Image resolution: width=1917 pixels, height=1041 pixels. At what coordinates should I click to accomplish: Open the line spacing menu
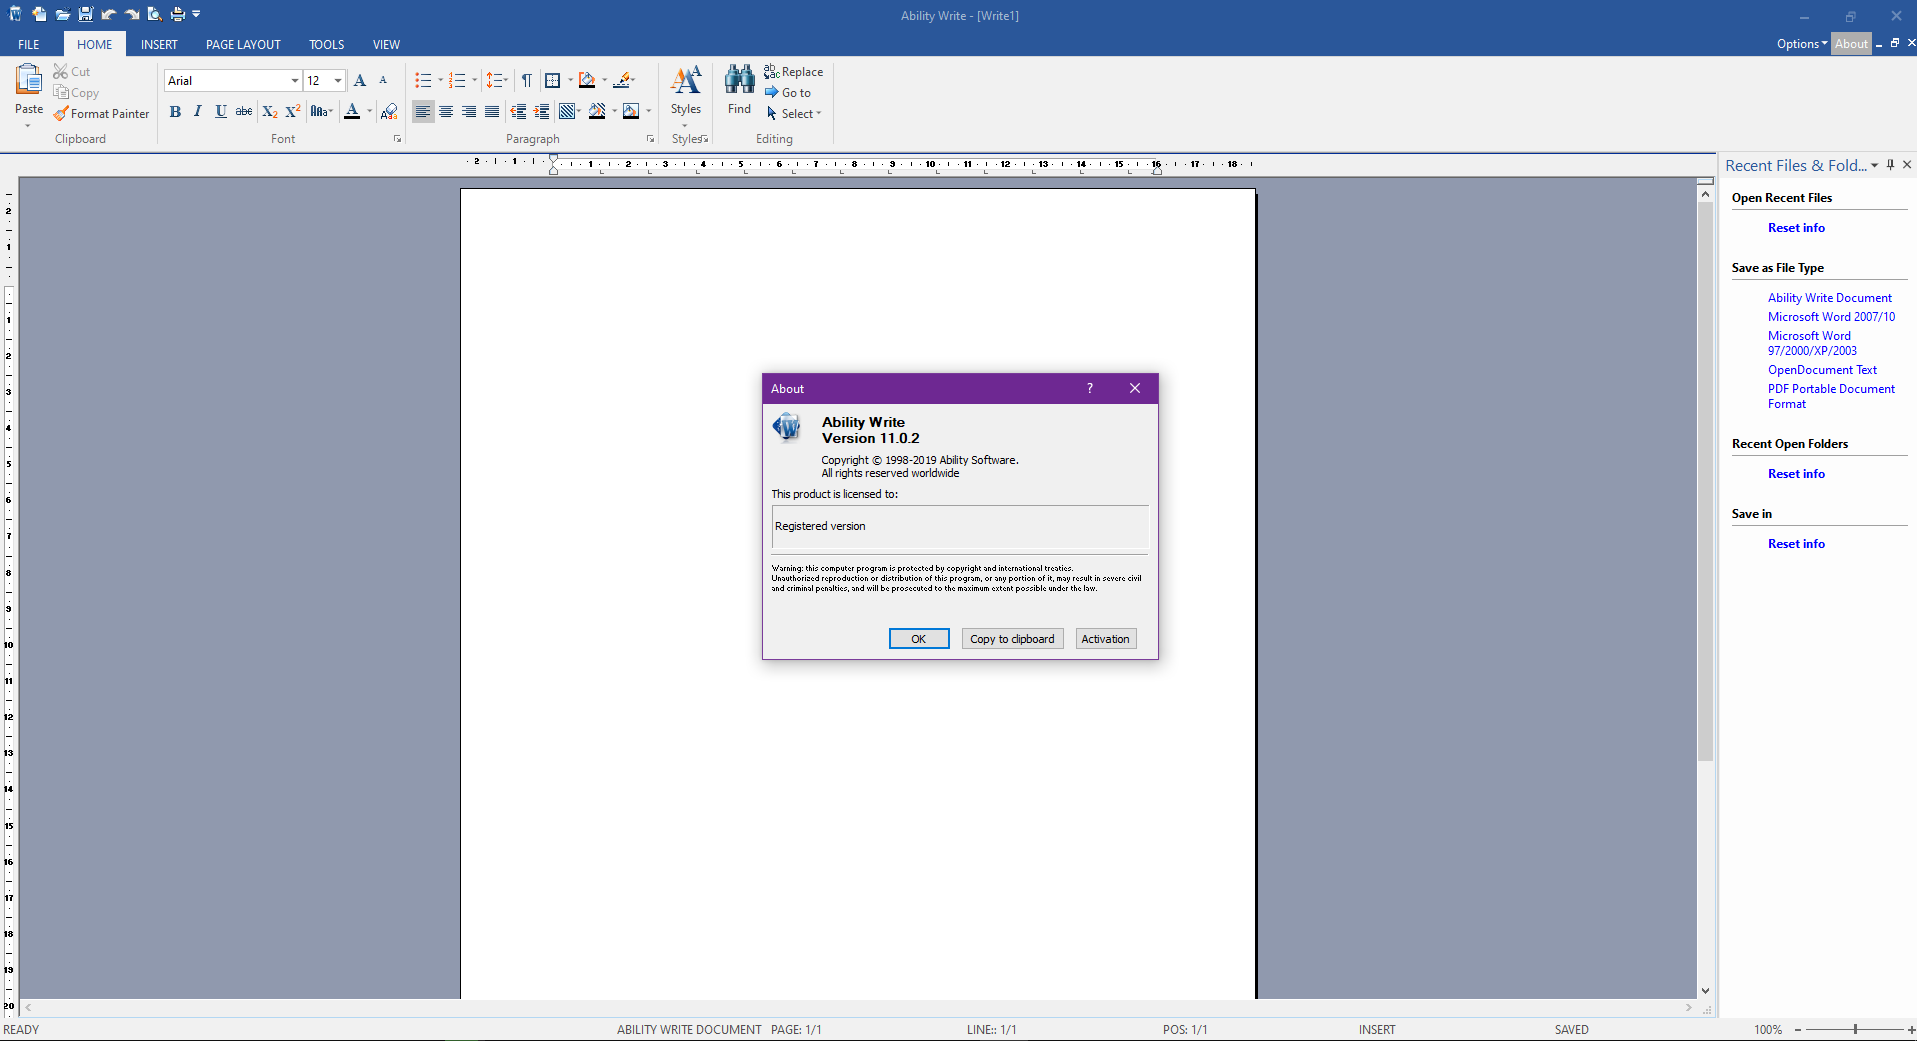[x=496, y=80]
